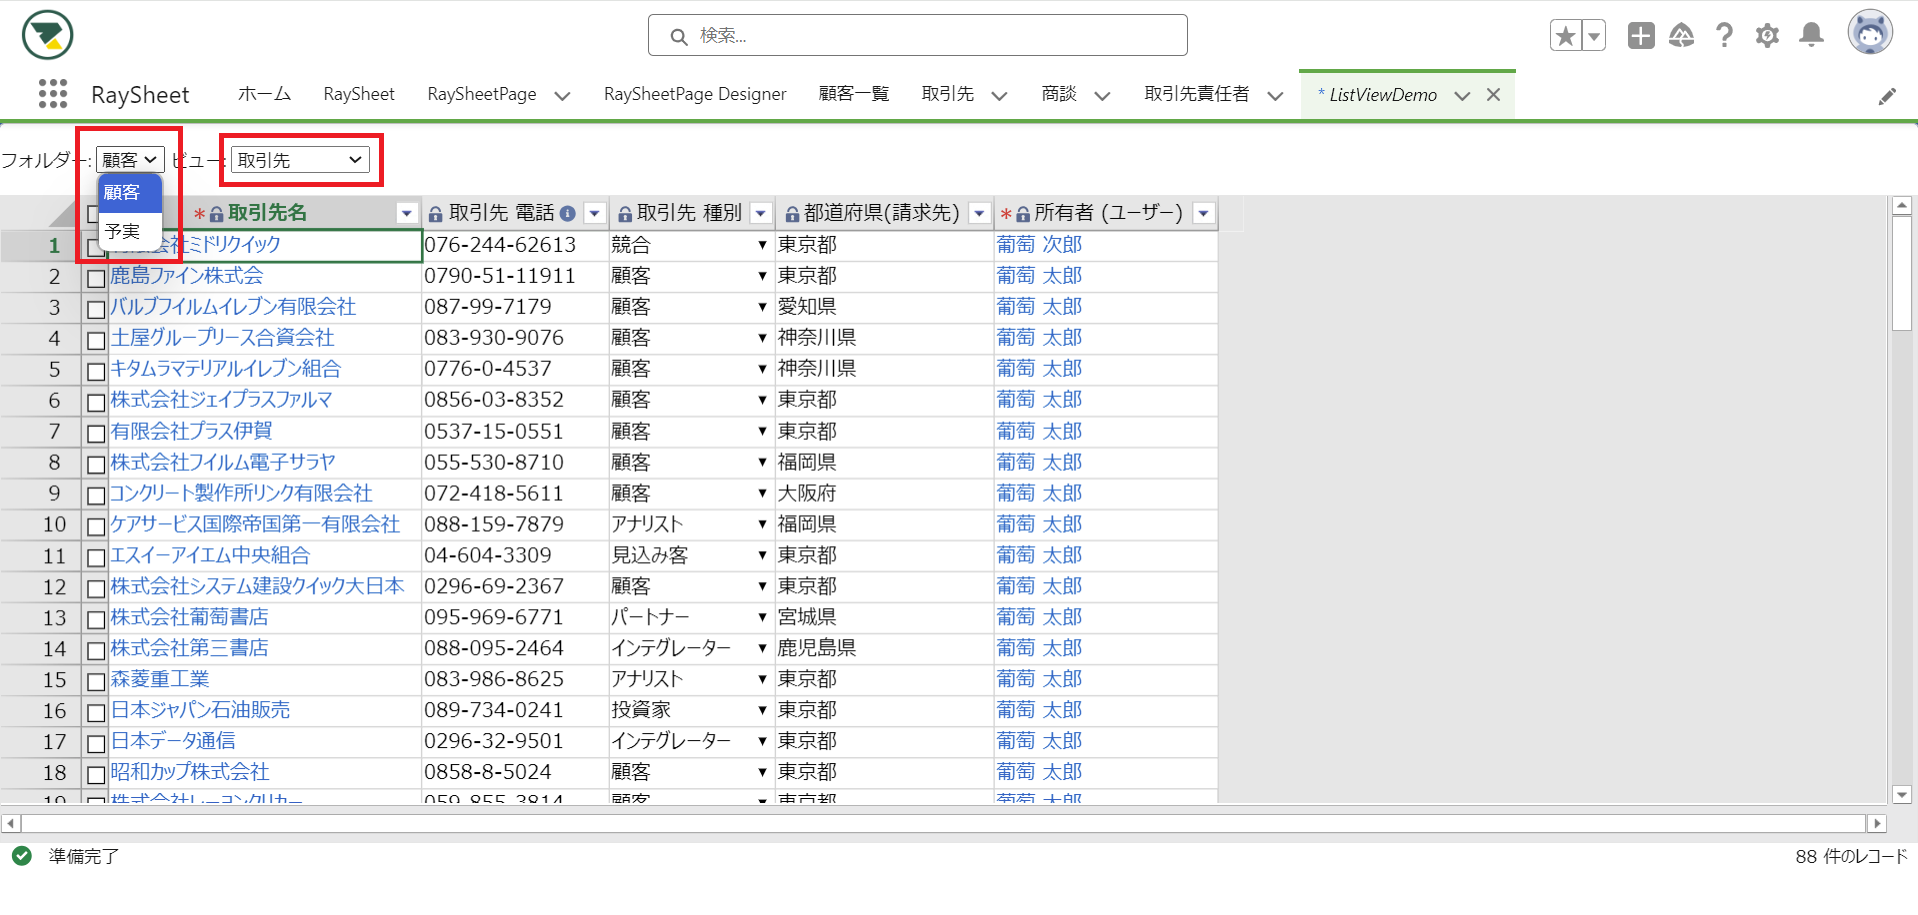The image size is (1918, 915).
Task: Select 顧客 option in folder list
Action: [x=130, y=193]
